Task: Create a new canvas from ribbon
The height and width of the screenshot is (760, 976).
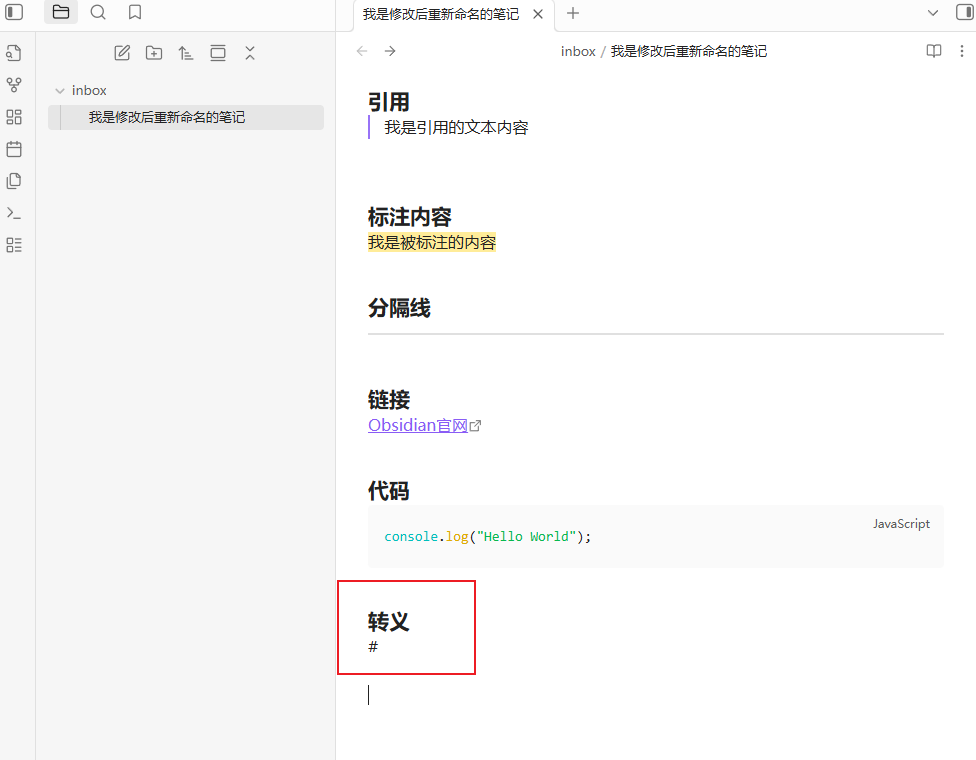Action: (14, 117)
